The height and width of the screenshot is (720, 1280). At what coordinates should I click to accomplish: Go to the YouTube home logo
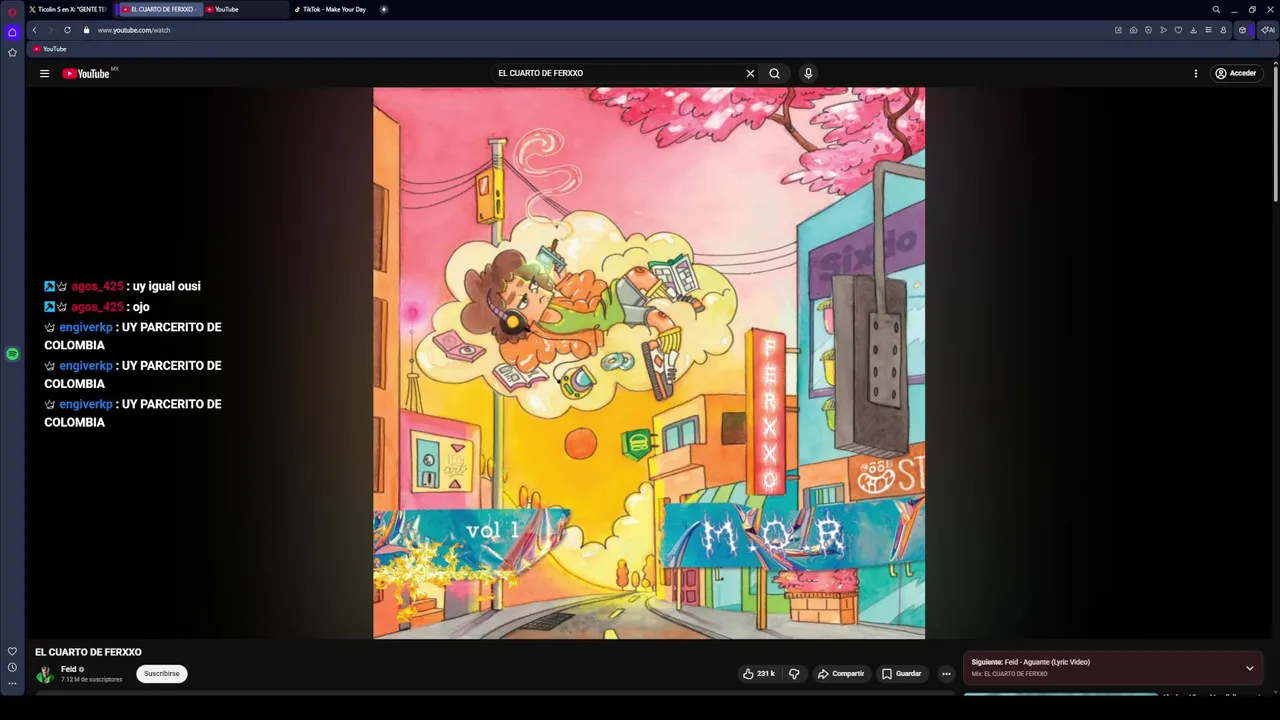point(88,73)
